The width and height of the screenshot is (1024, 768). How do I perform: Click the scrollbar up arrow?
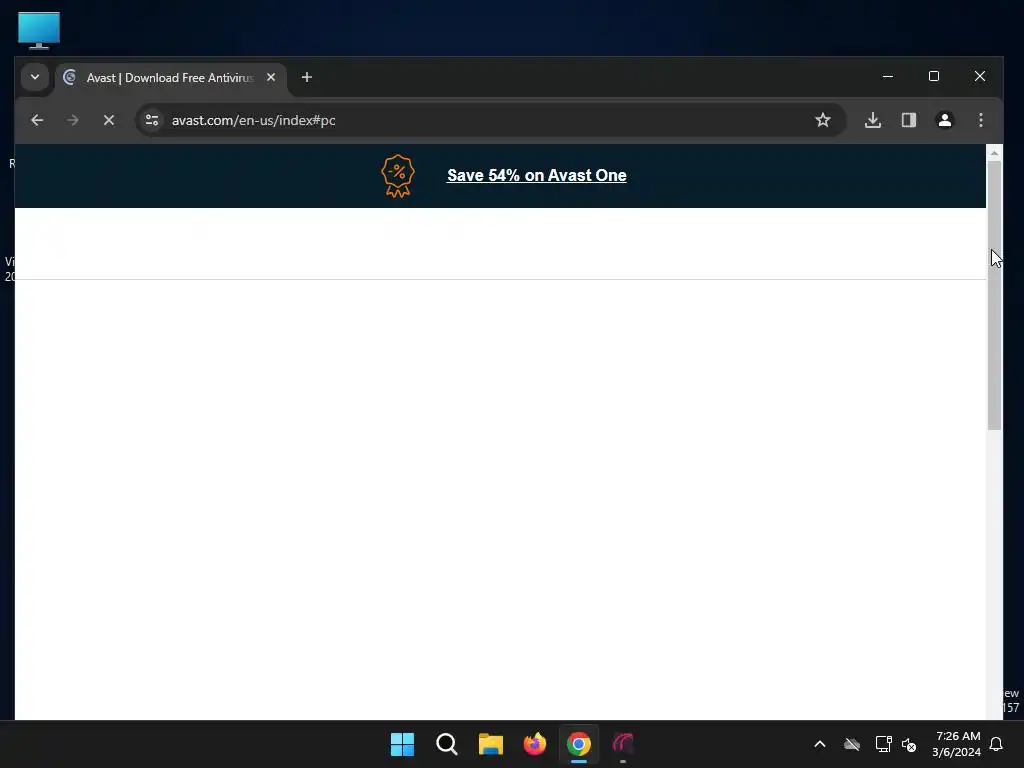coord(994,153)
